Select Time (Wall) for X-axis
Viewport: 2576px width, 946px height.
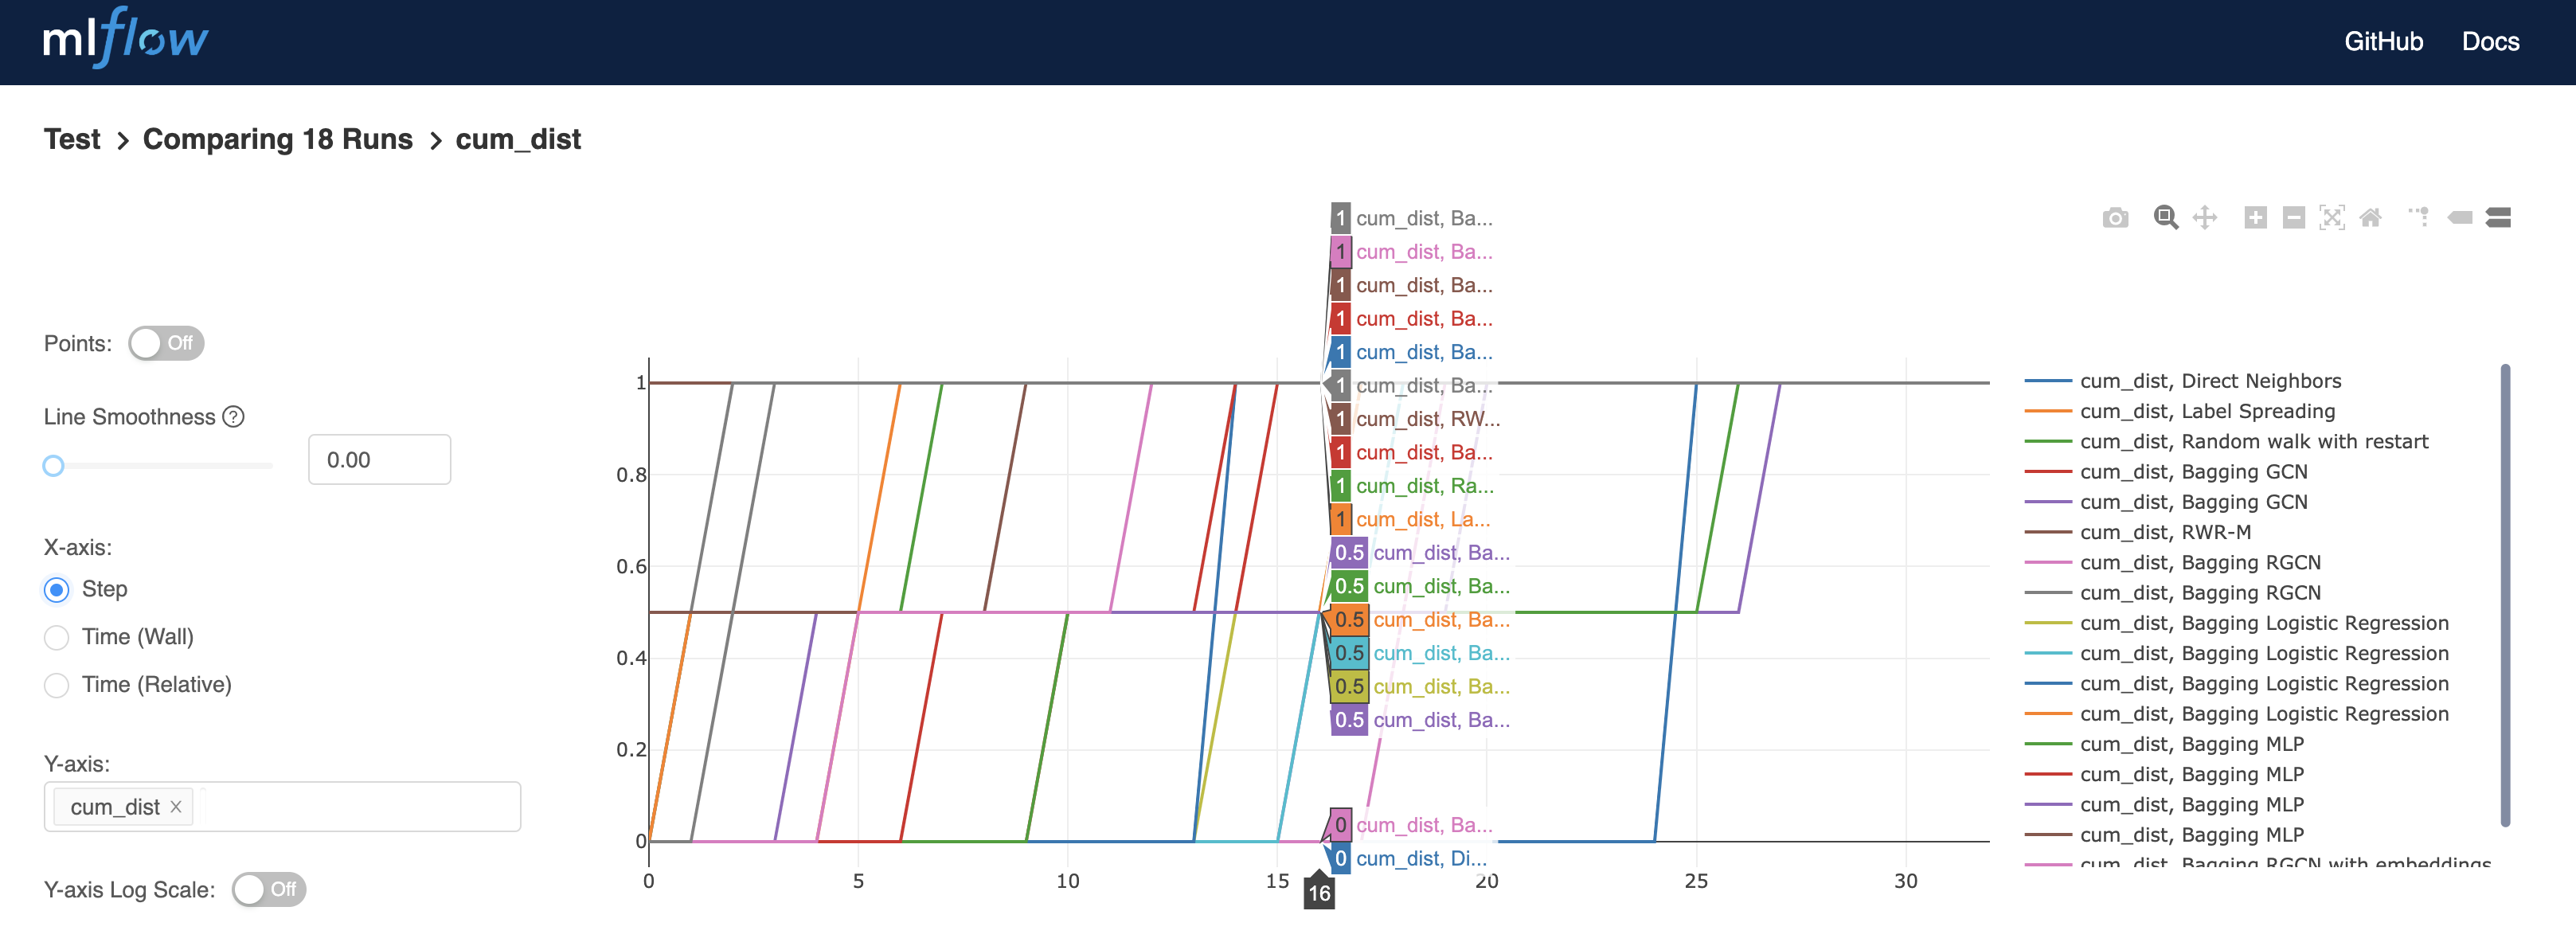[57, 637]
